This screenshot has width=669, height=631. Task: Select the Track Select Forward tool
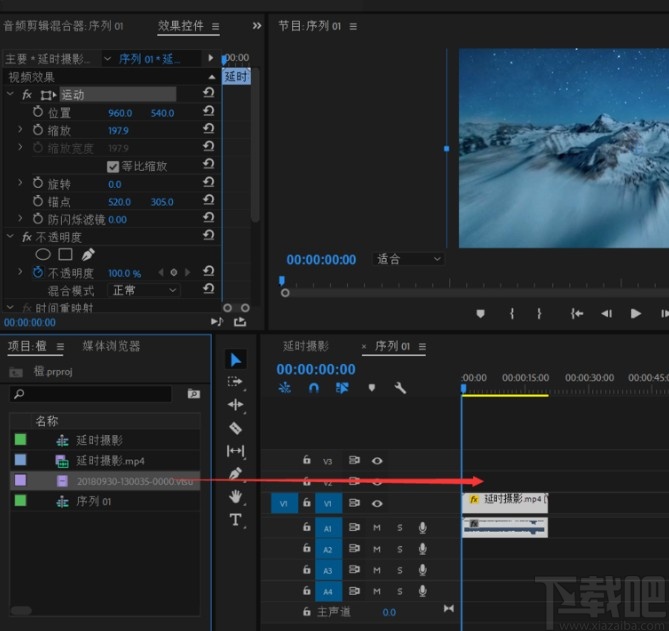(236, 382)
